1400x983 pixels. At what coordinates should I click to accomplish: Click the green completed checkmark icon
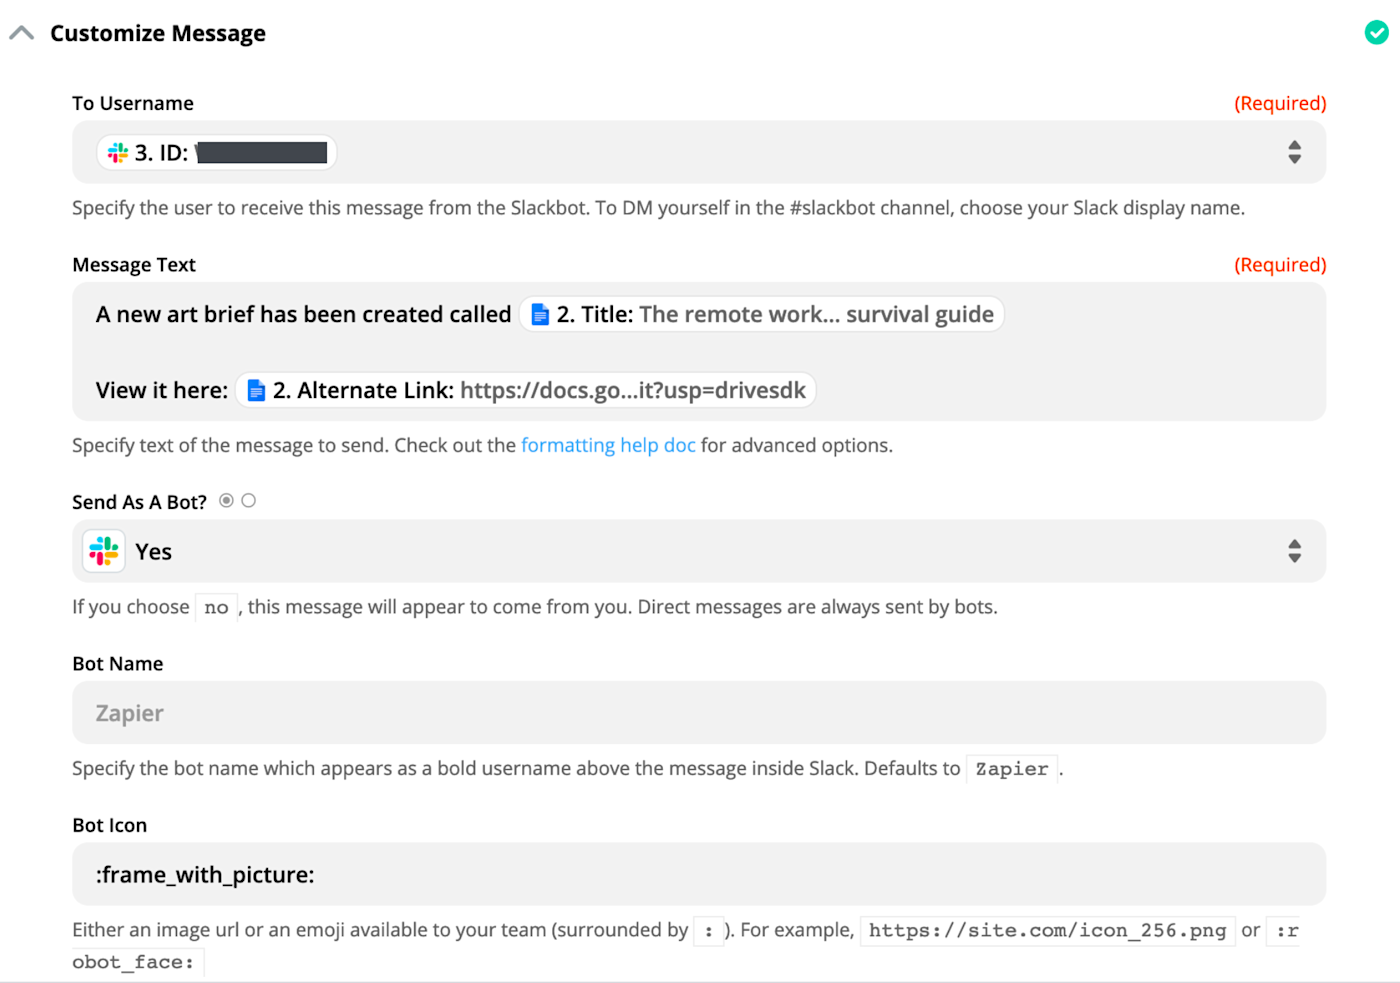1376,33
